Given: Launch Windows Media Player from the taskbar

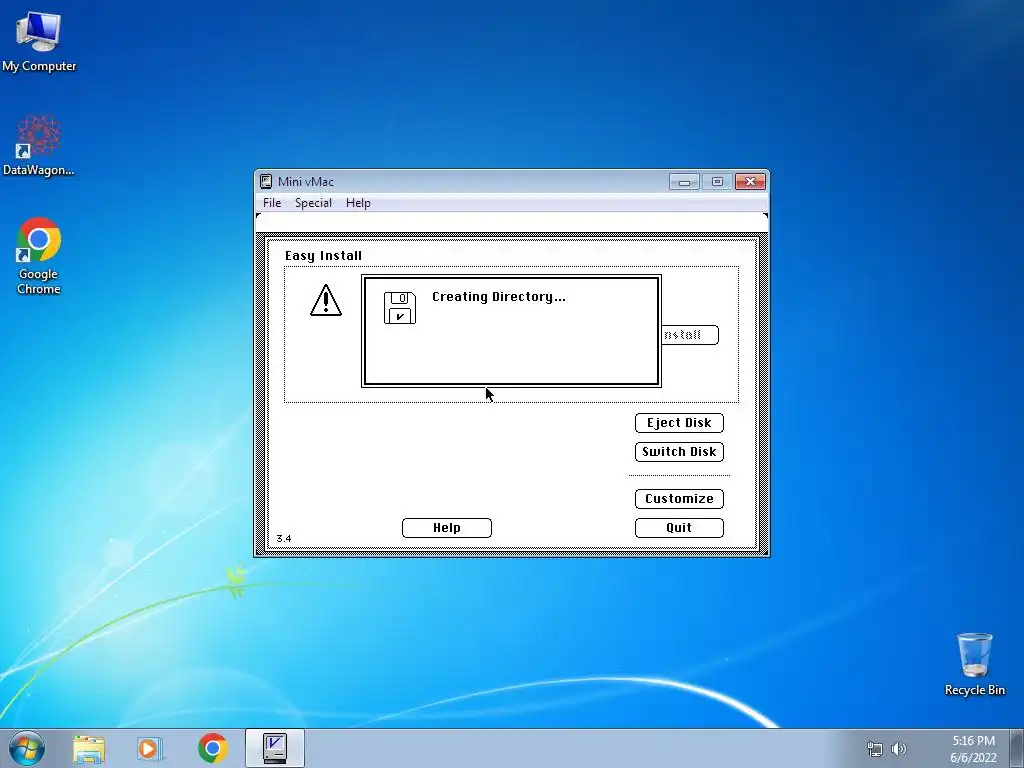Looking at the screenshot, I should (150, 749).
